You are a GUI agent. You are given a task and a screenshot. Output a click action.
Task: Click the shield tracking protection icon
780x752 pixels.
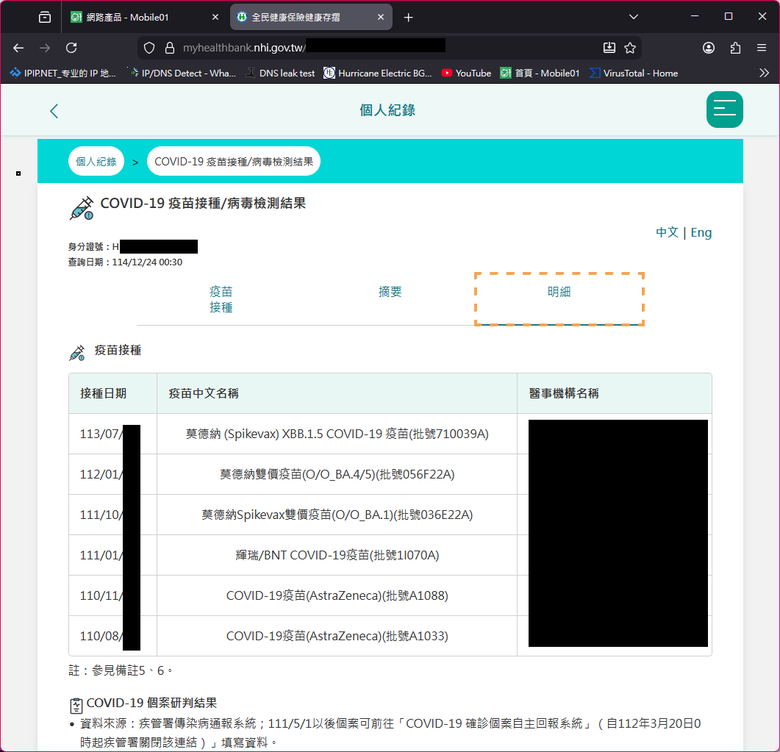pyautogui.click(x=148, y=48)
